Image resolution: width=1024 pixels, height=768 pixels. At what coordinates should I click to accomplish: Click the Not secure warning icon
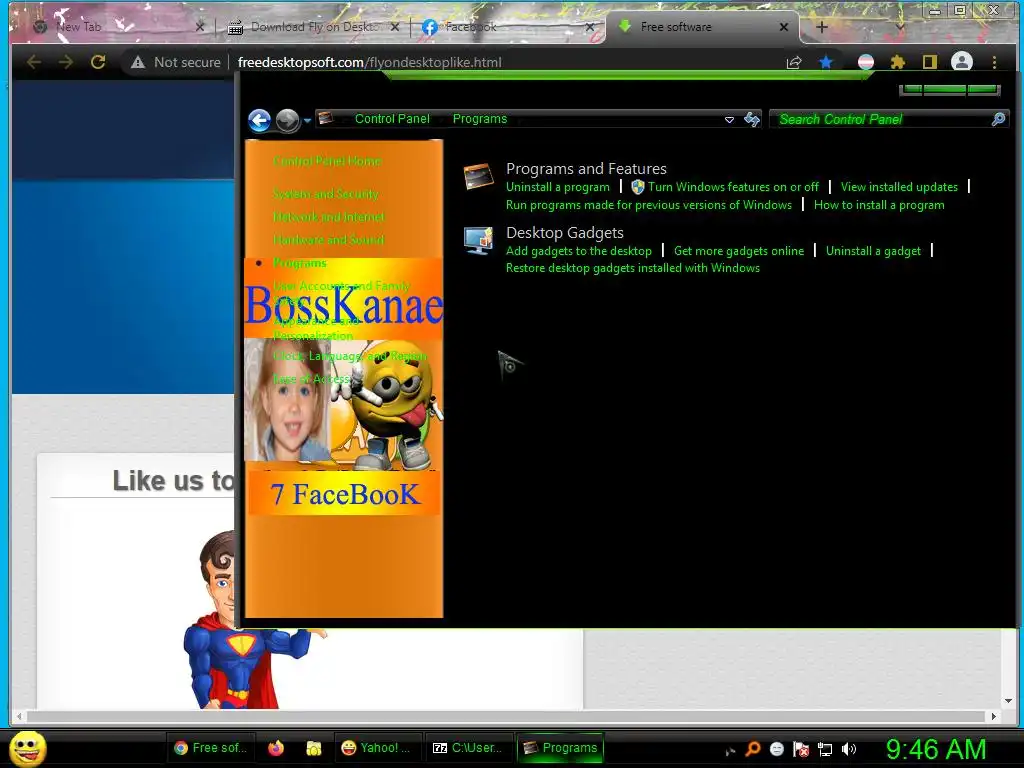point(138,62)
